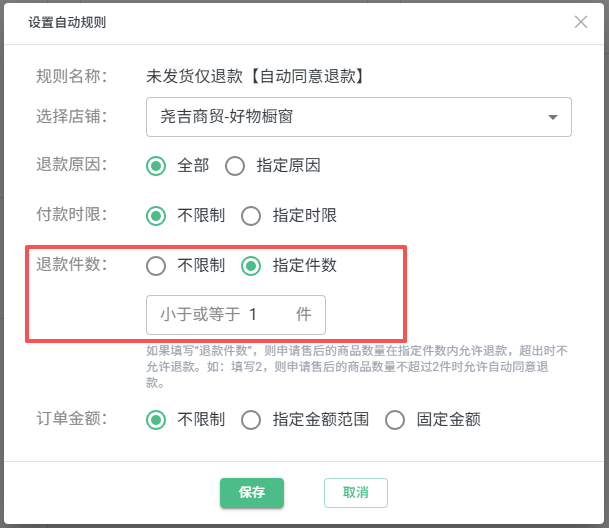The width and height of the screenshot is (609, 528).
Task: Select 不限制 for 退款件数
Action: coord(156,266)
